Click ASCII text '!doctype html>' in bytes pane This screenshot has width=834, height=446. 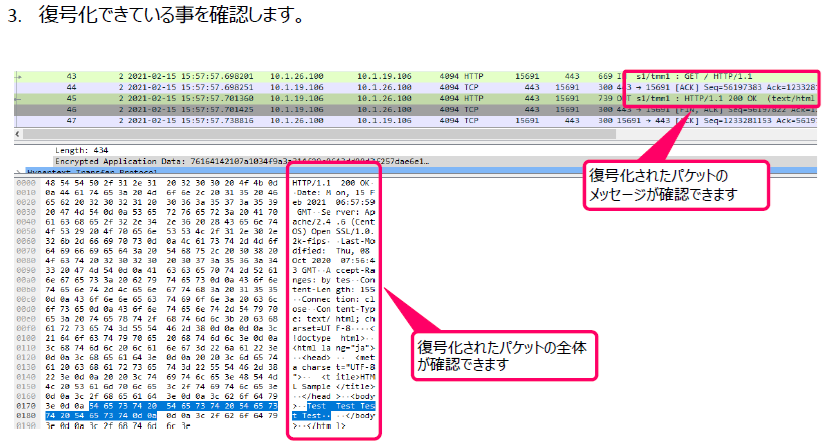pyautogui.click(x=329, y=338)
